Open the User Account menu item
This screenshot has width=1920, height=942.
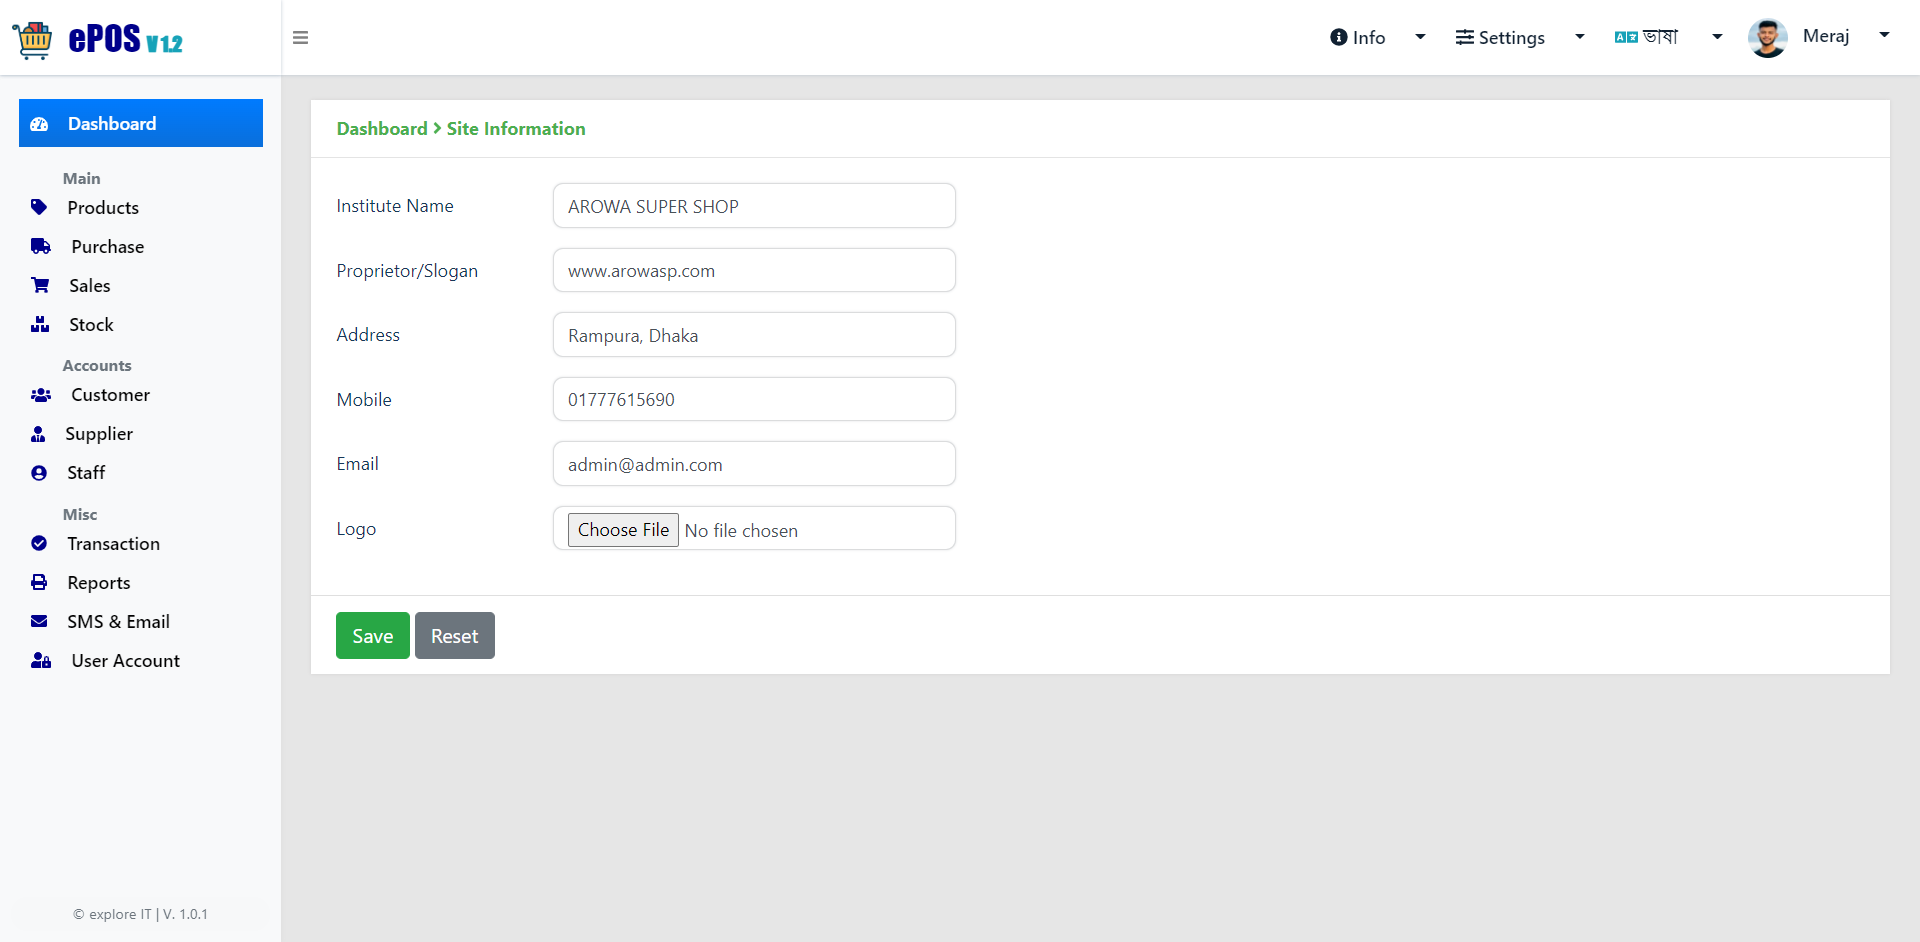(125, 660)
